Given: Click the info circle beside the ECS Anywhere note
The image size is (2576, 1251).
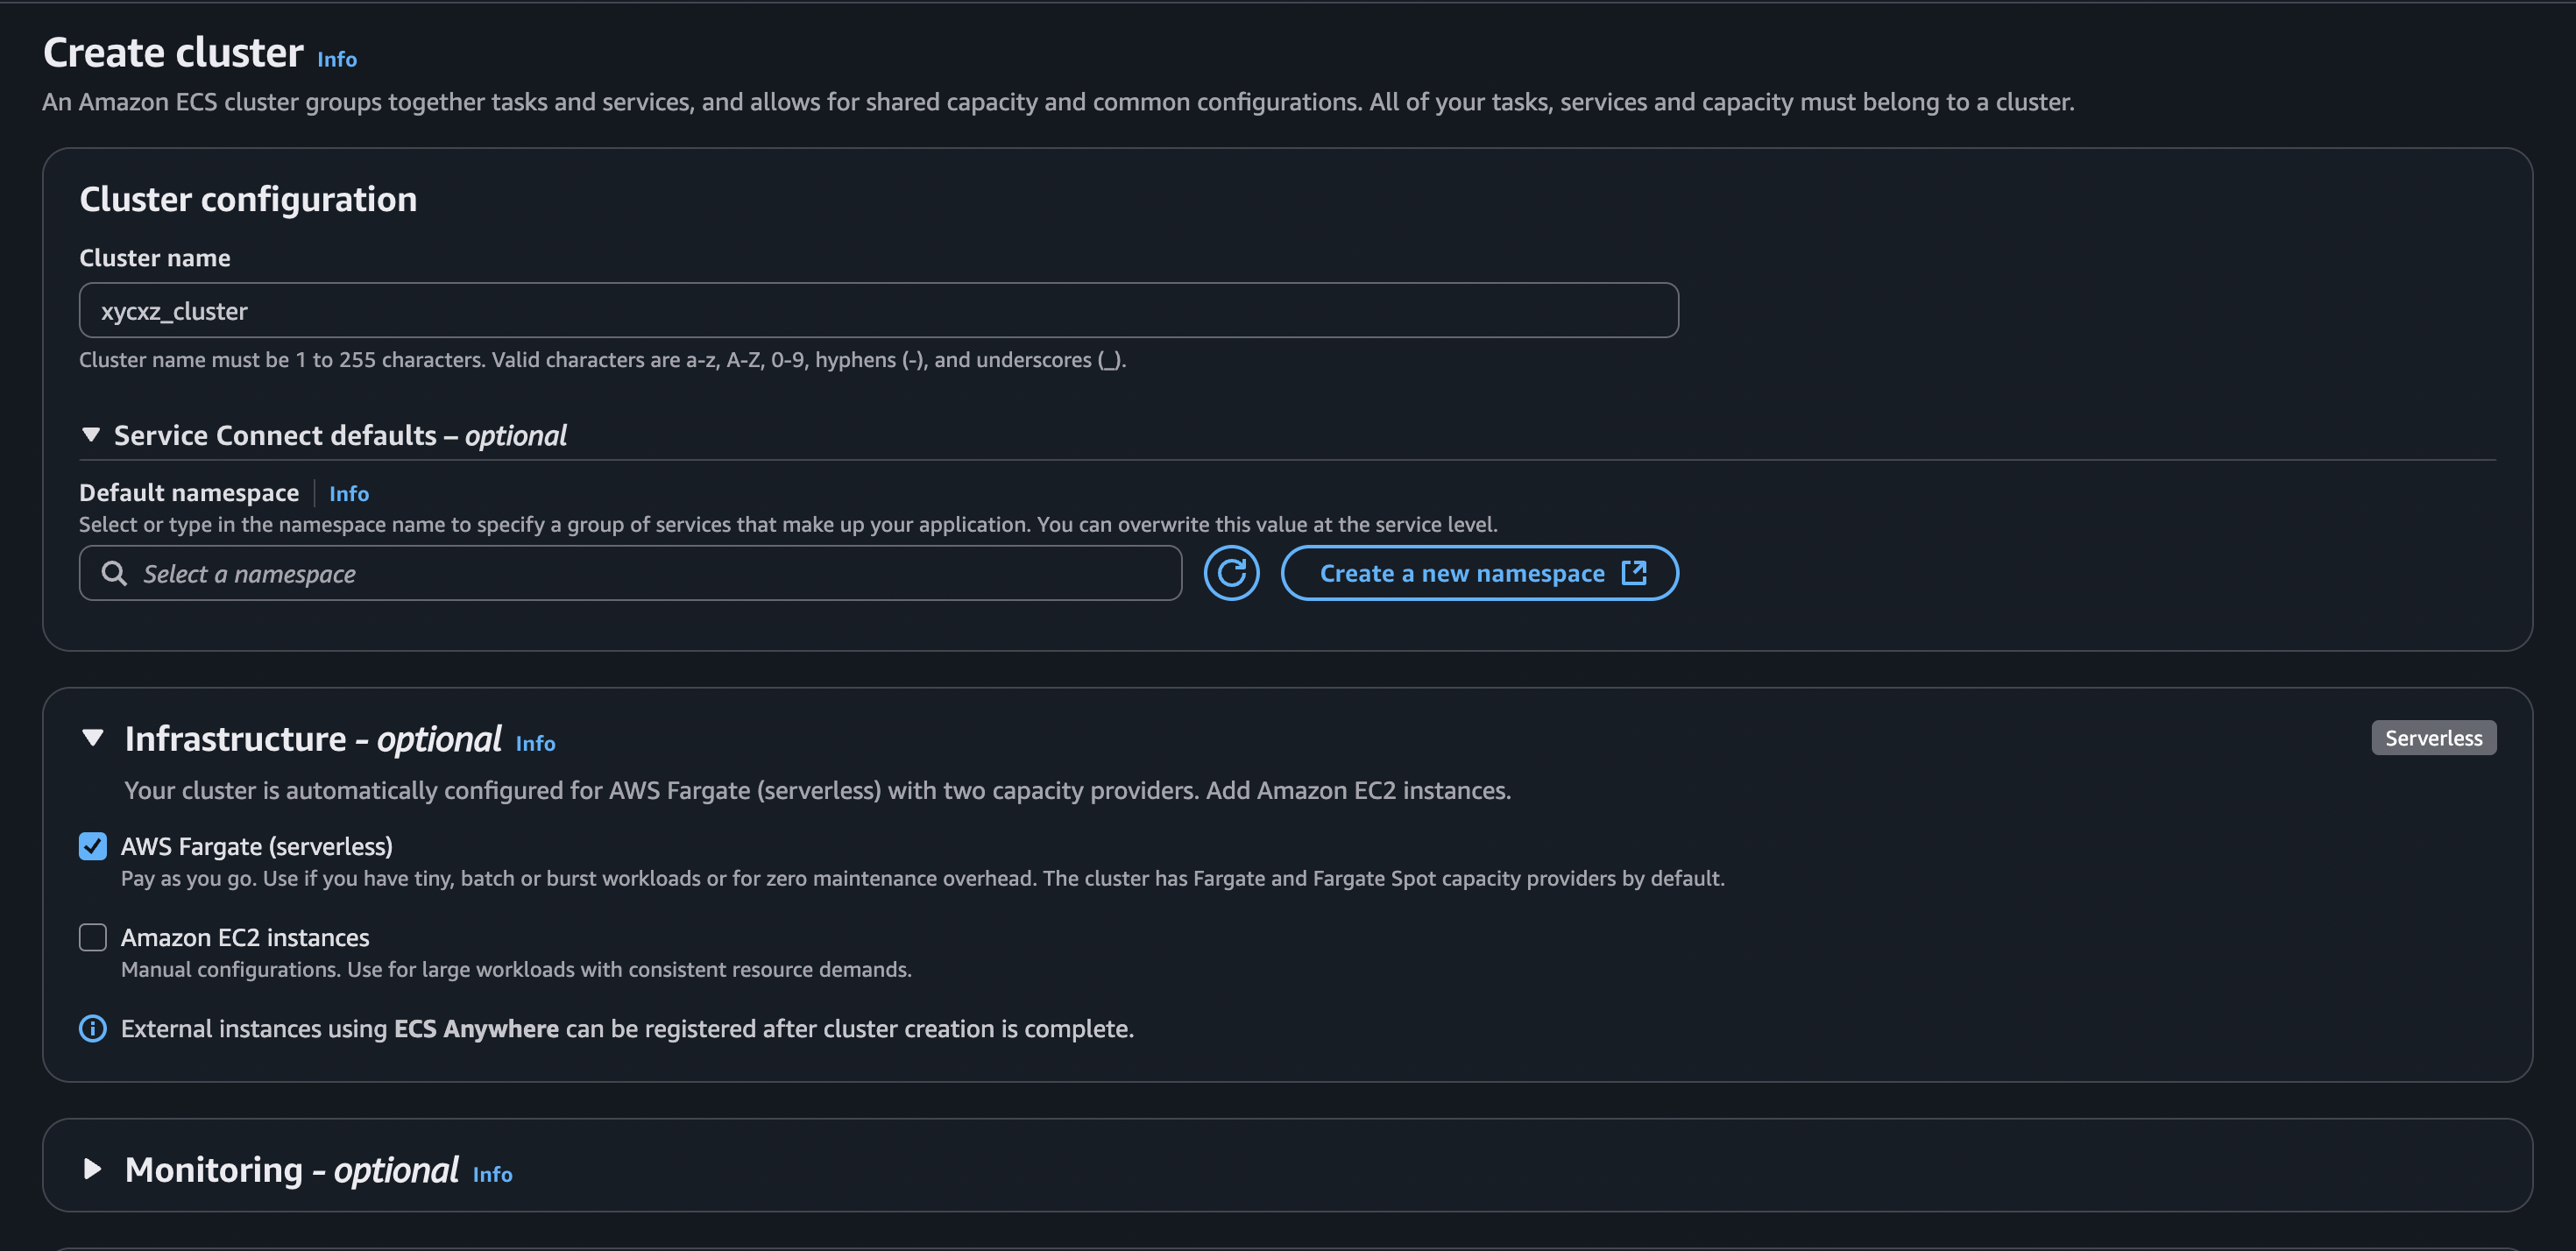Looking at the screenshot, I should 92,1028.
